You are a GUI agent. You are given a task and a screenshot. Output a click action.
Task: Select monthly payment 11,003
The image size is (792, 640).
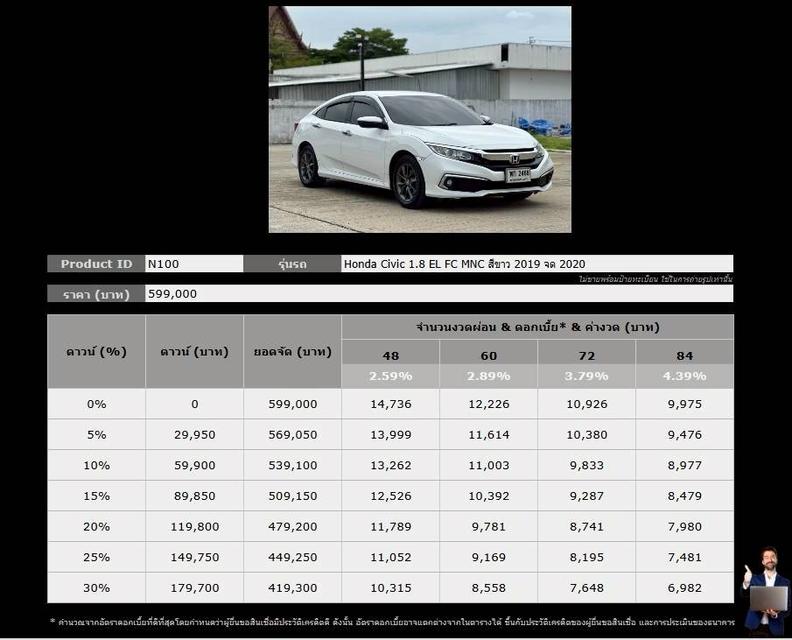tap(488, 465)
